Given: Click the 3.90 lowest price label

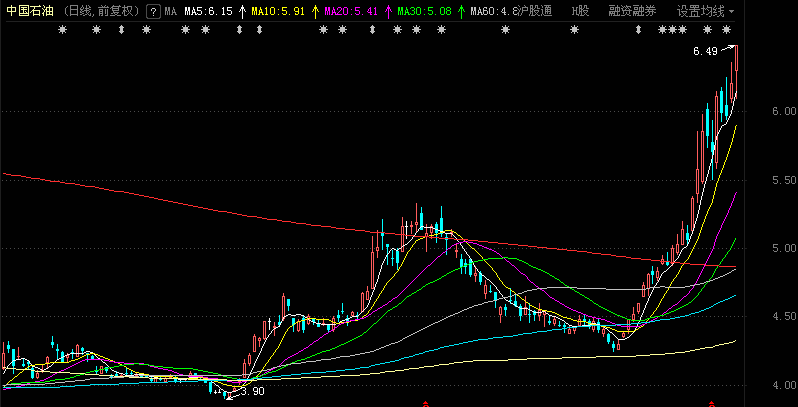Looking at the screenshot, I should pyautogui.click(x=252, y=392).
